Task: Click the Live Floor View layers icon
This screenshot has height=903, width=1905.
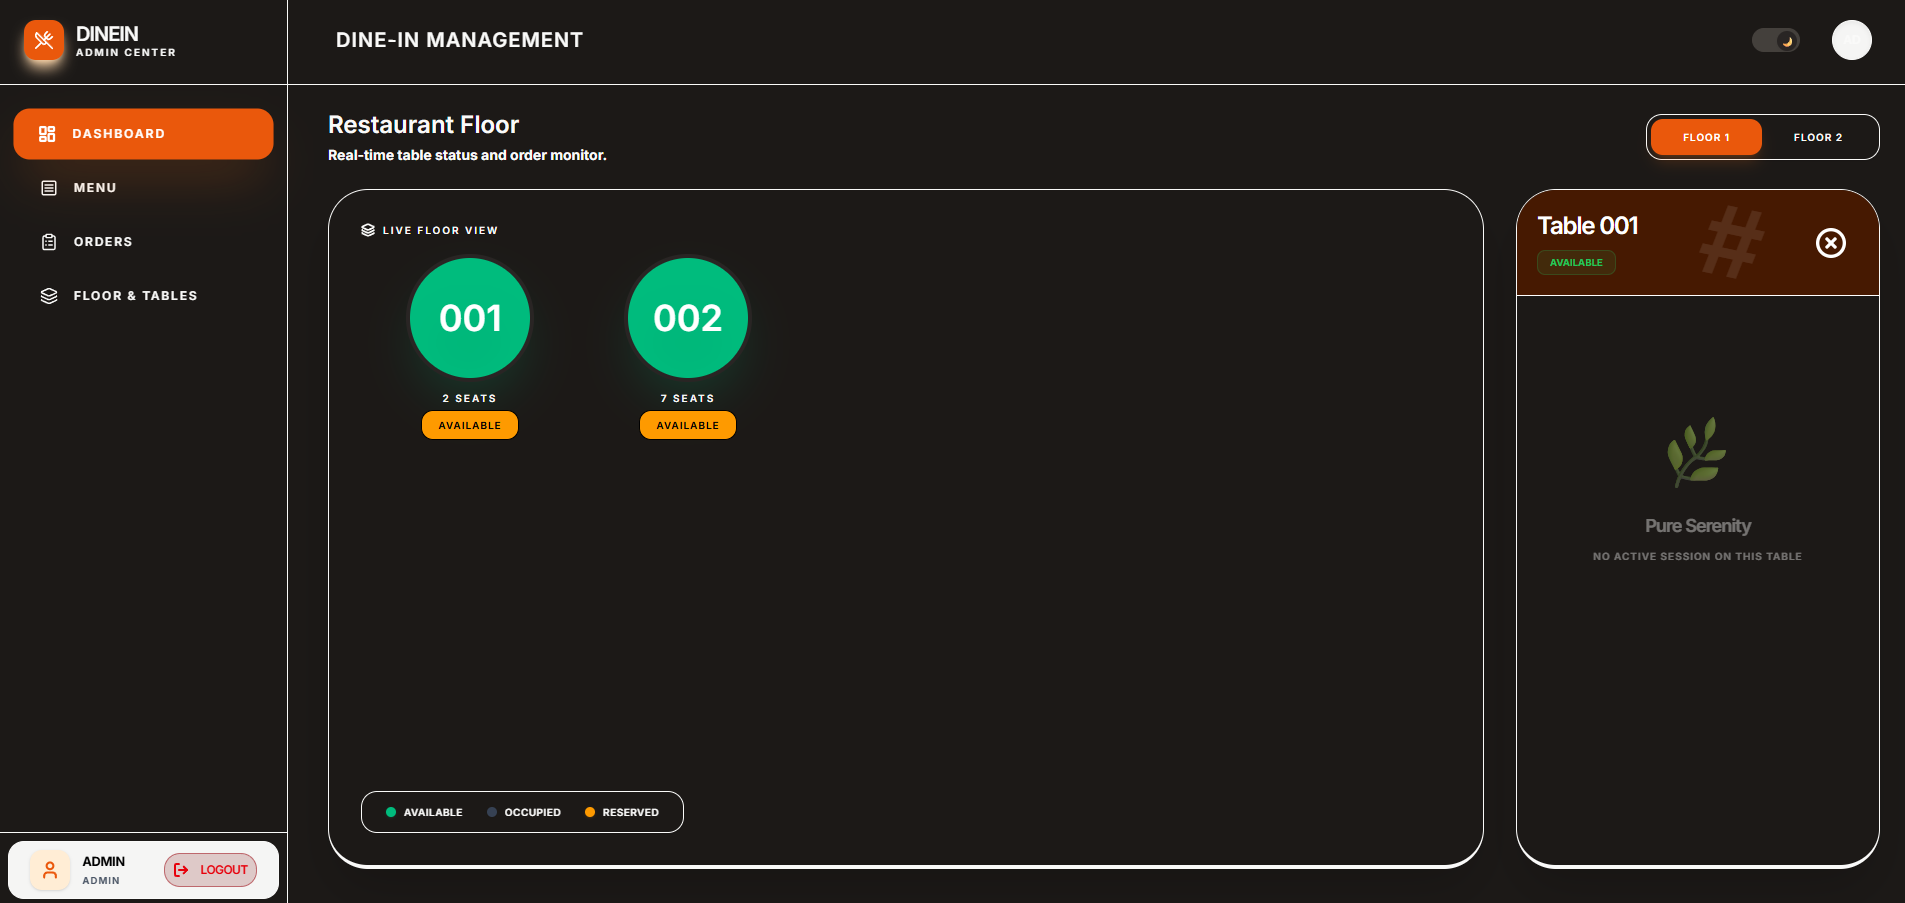Action: (x=368, y=230)
